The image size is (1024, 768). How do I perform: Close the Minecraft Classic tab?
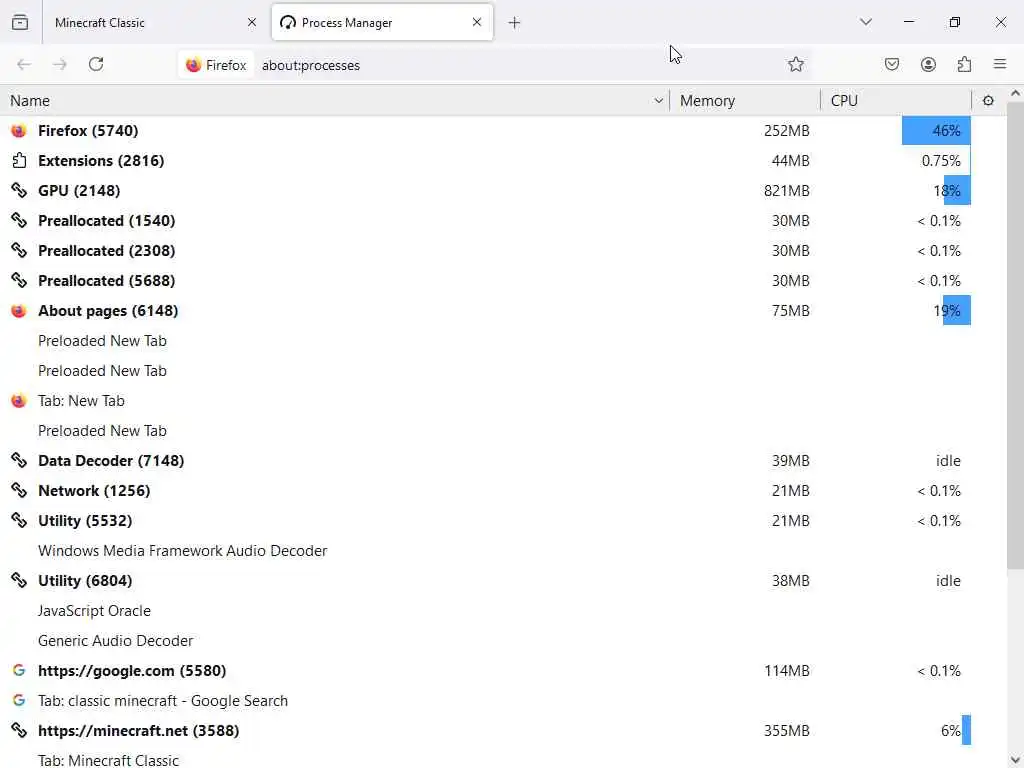[x=252, y=22]
